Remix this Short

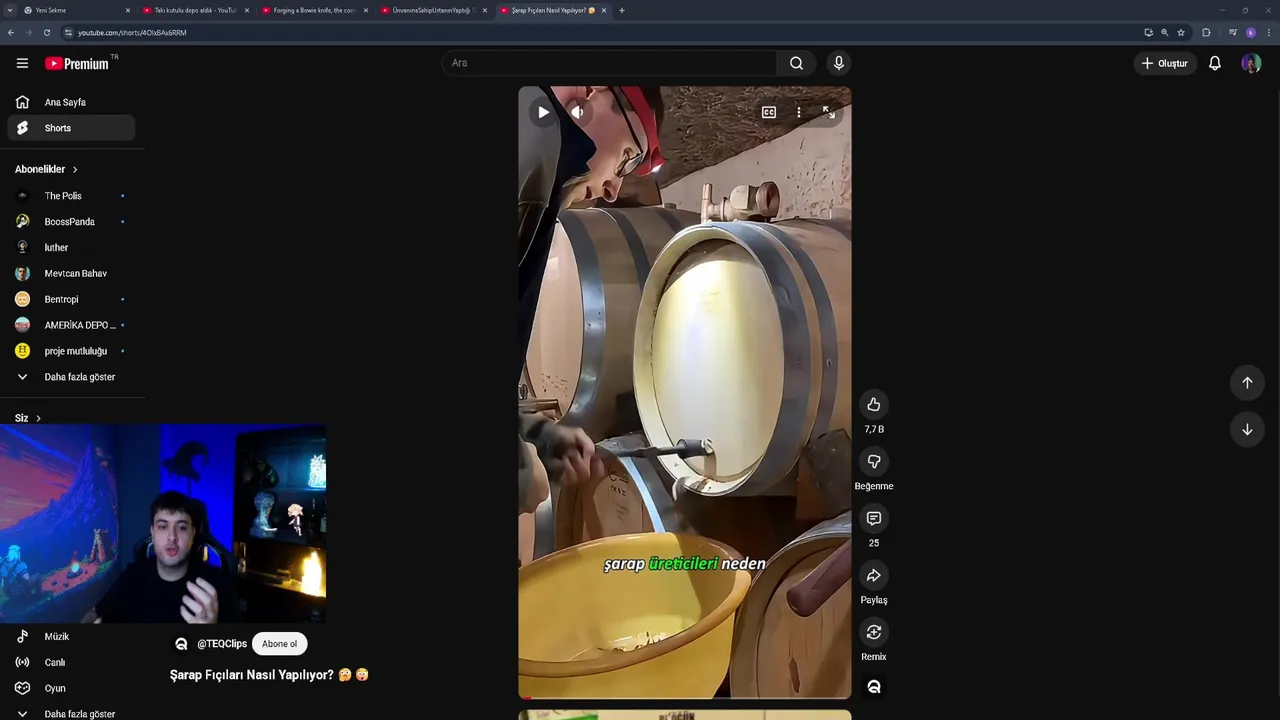pyautogui.click(x=874, y=632)
